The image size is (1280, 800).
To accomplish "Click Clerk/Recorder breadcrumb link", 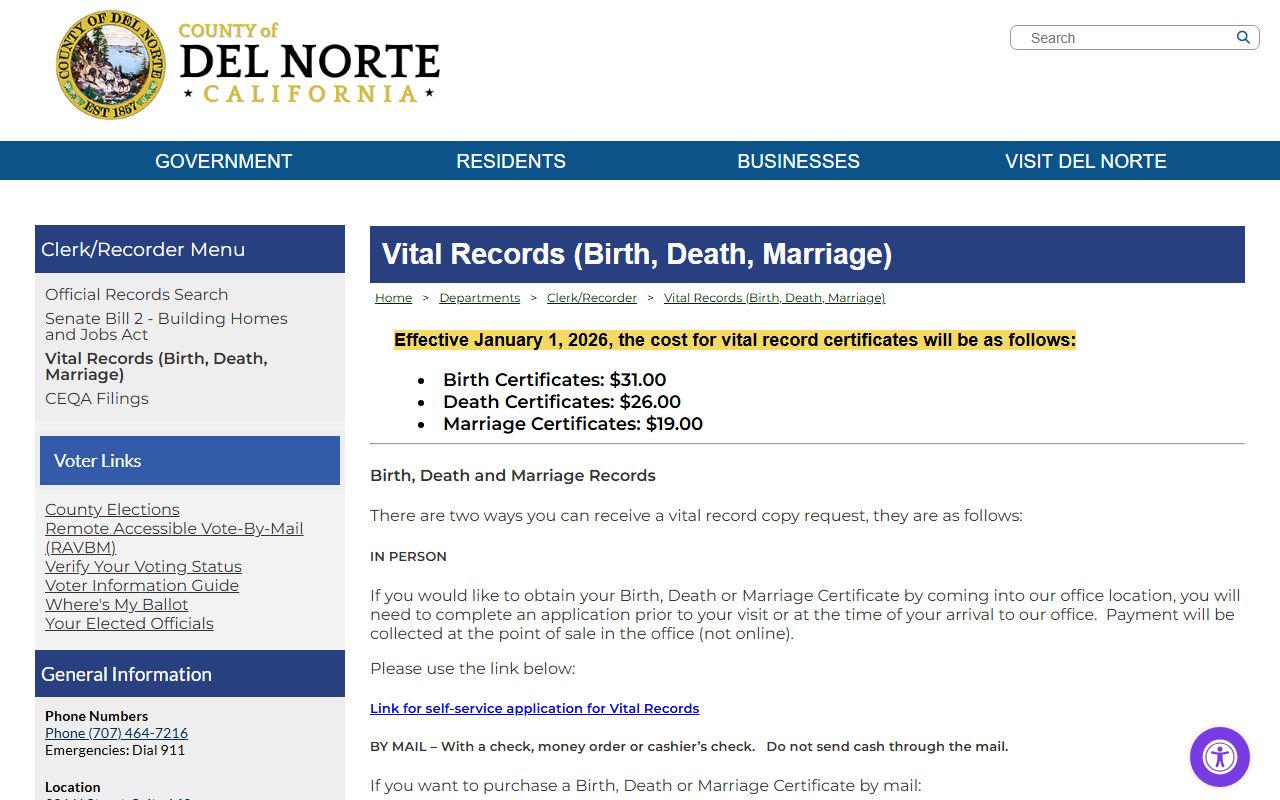I will (592, 298).
